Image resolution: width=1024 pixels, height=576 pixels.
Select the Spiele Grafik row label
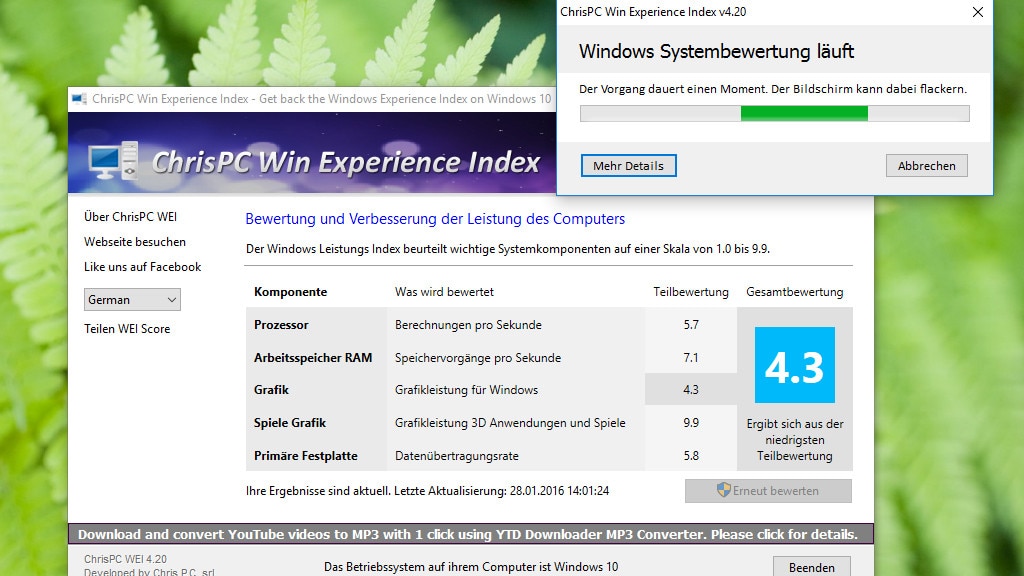[x=290, y=423]
